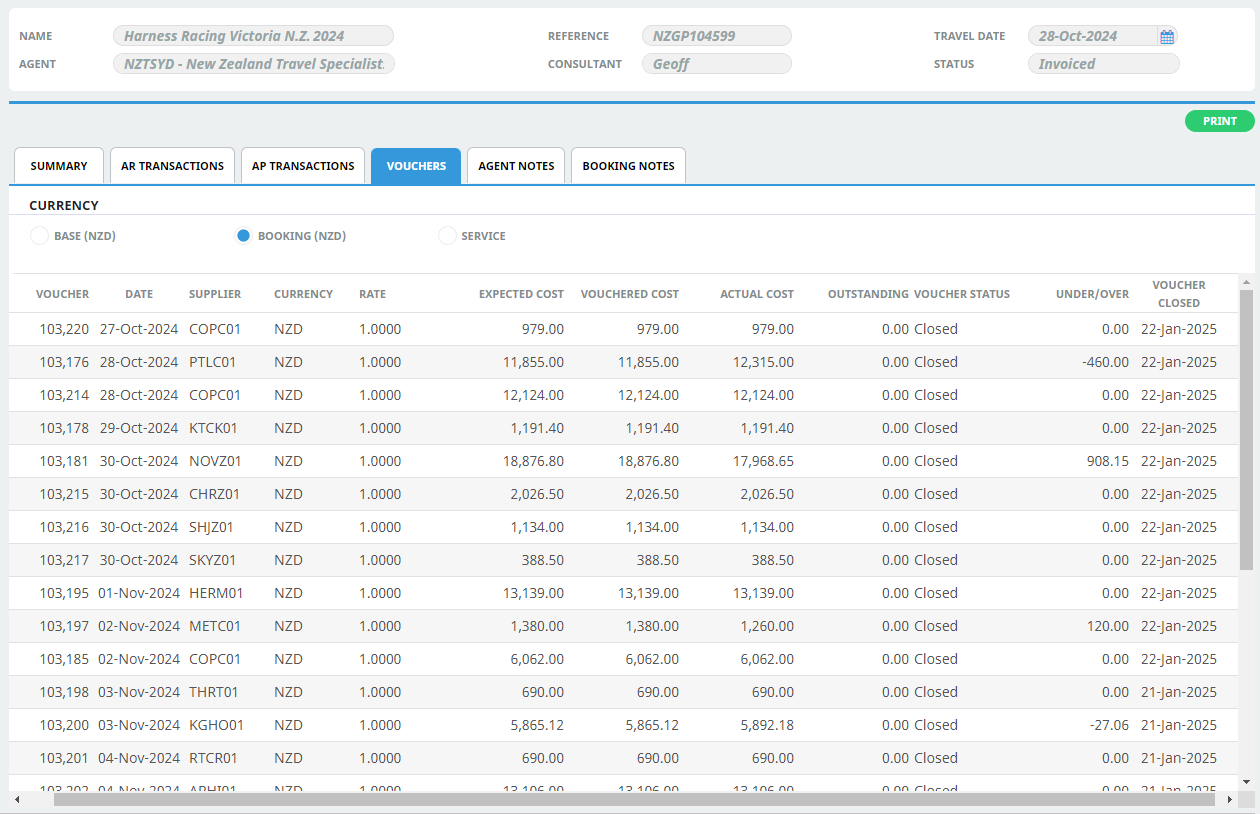
Task: Select the Booking (NZD) currency option
Action: coord(243,236)
